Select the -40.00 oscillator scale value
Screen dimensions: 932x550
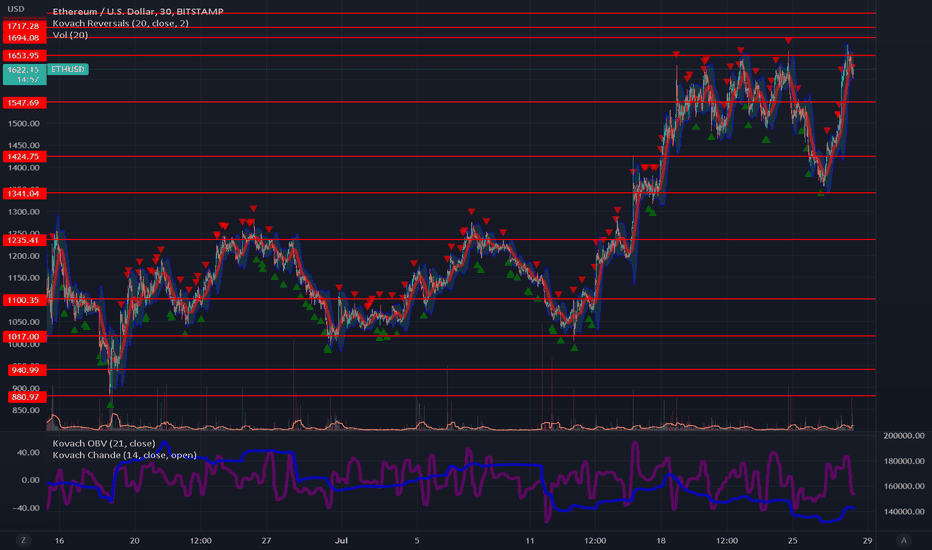[27, 508]
